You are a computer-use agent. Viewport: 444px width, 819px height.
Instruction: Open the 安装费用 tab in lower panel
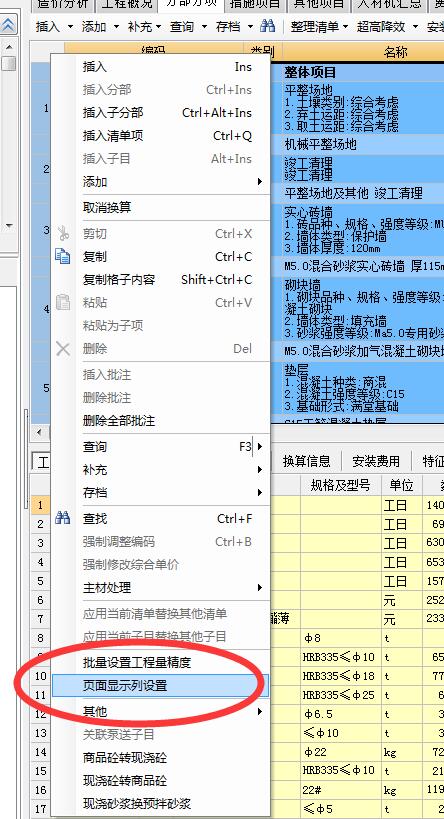tap(376, 461)
